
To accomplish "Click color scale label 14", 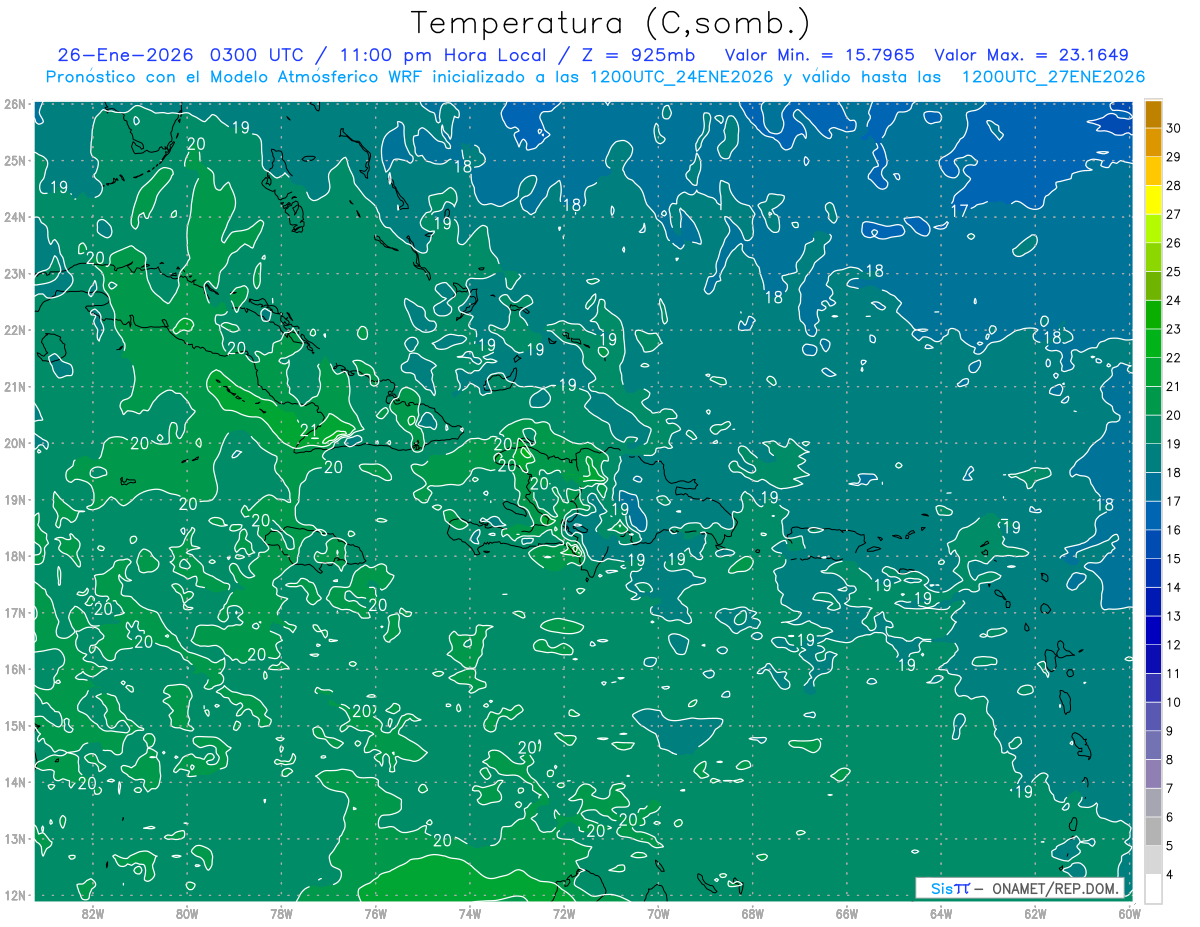I will 1173,587.
